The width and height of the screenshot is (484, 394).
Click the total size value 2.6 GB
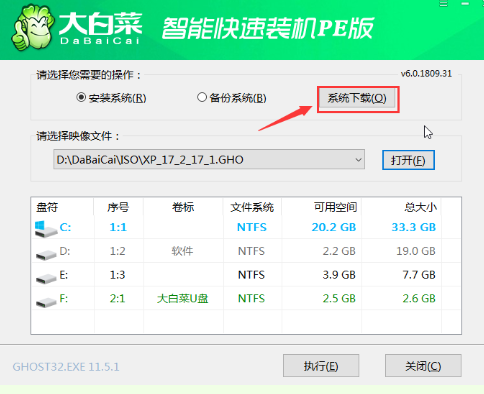pyautogui.click(x=419, y=298)
